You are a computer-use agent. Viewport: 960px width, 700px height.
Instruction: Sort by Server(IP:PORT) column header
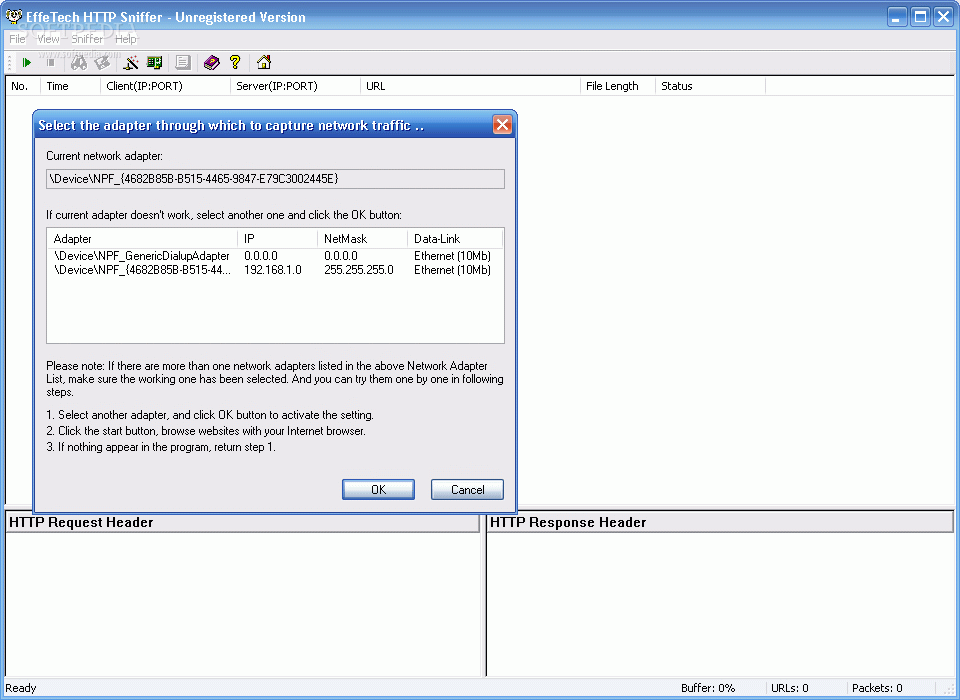pos(295,86)
